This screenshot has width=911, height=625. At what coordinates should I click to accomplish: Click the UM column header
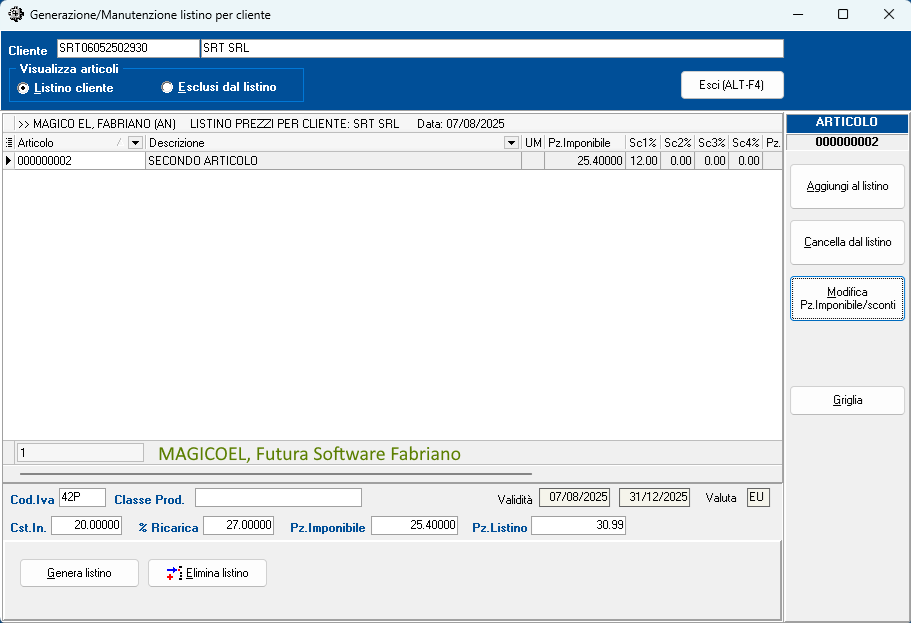coord(533,143)
